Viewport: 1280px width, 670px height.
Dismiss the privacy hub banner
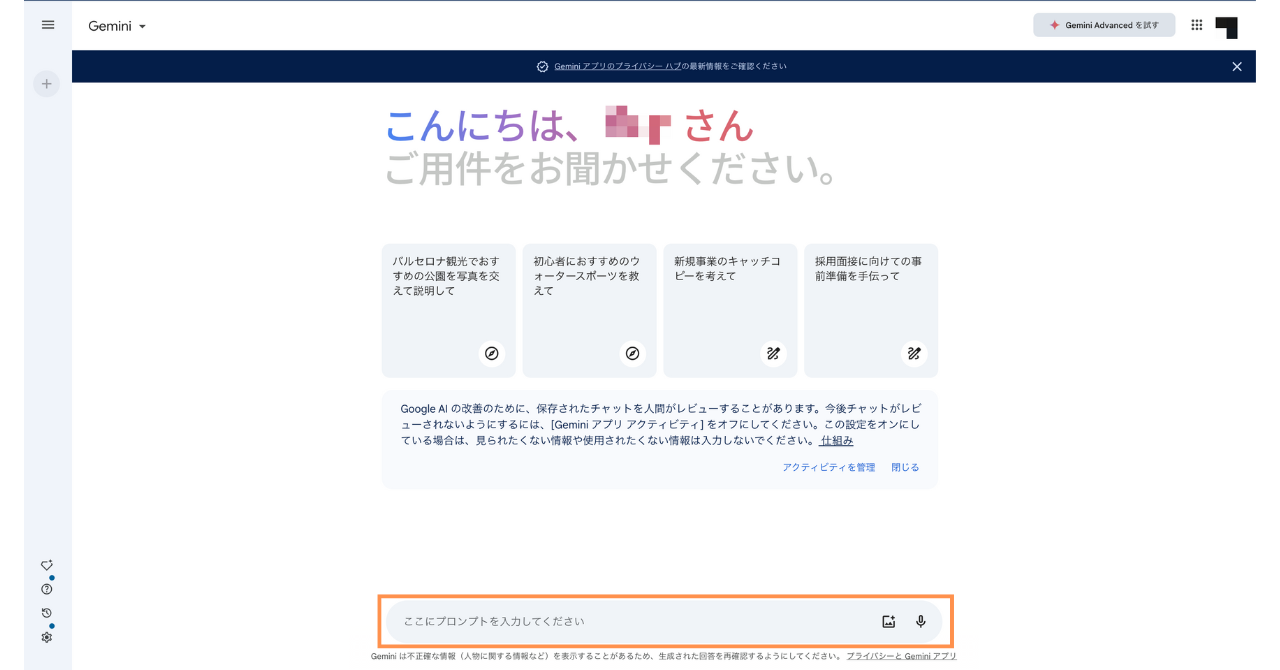pyautogui.click(x=1237, y=66)
